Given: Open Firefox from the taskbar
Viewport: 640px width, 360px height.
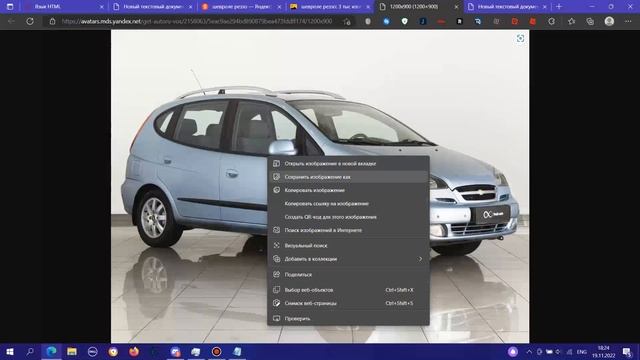Looking at the screenshot, I should tap(134, 351).
